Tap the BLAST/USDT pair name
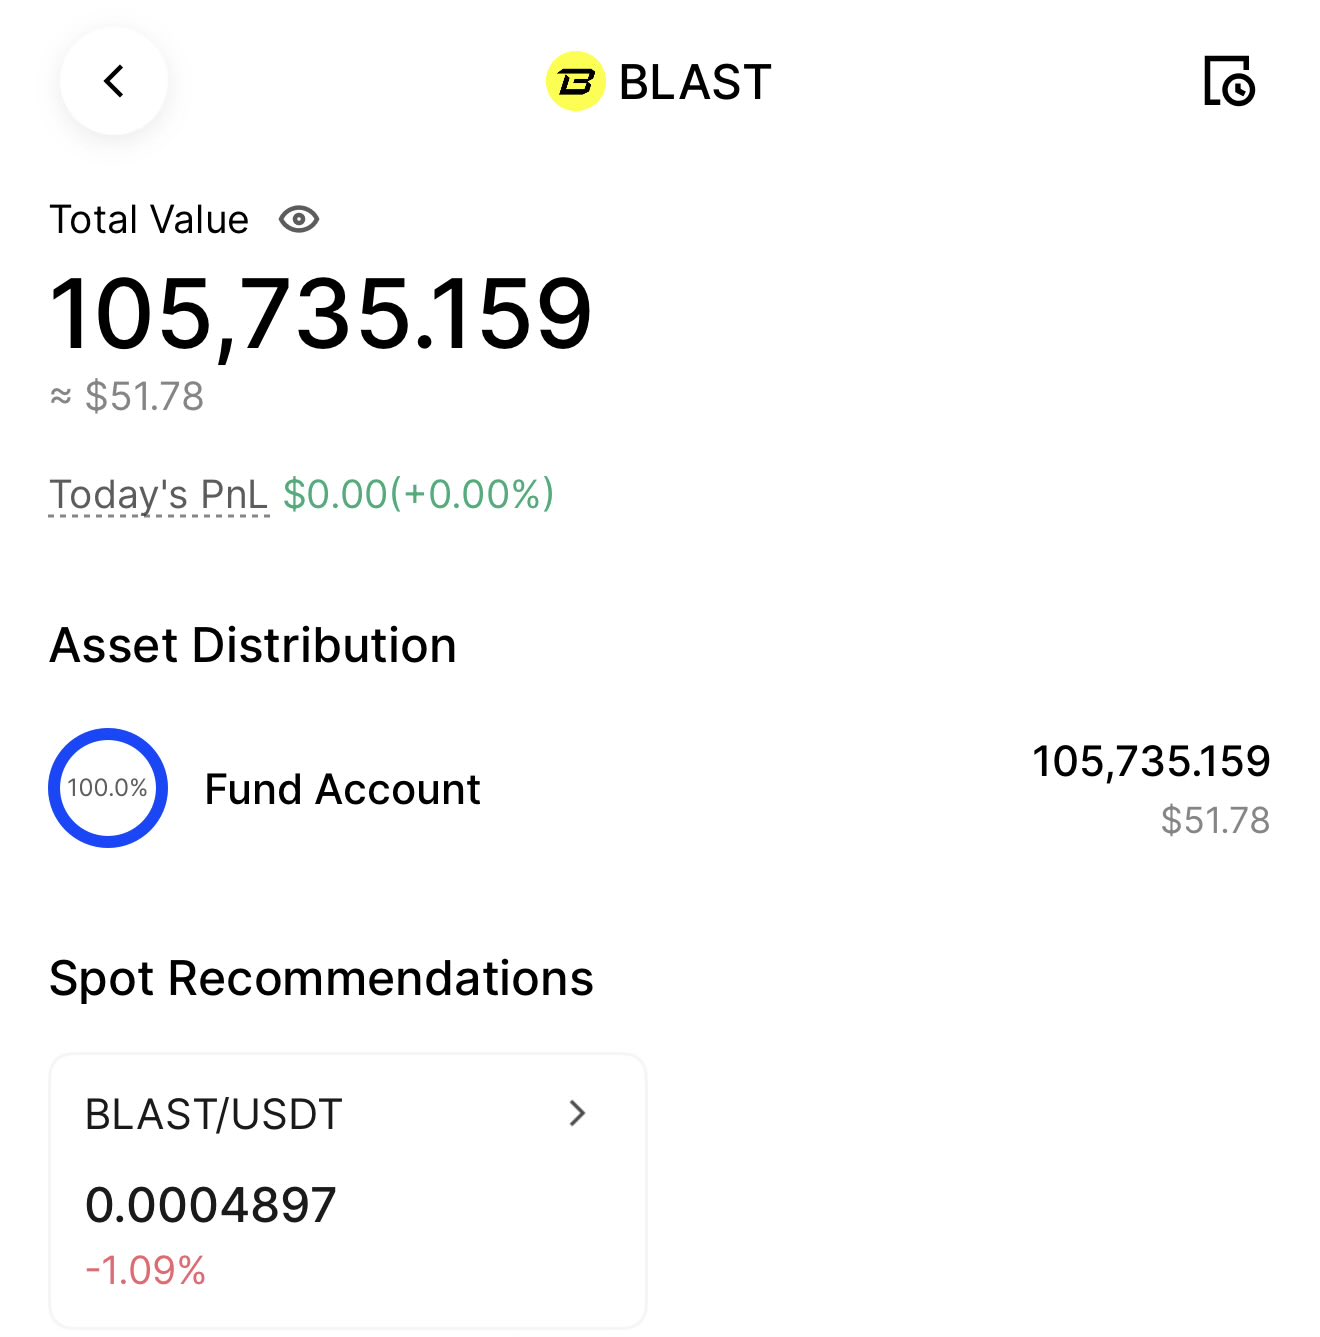Image resolution: width=1320 pixels, height=1337 pixels. (x=214, y=1114)
